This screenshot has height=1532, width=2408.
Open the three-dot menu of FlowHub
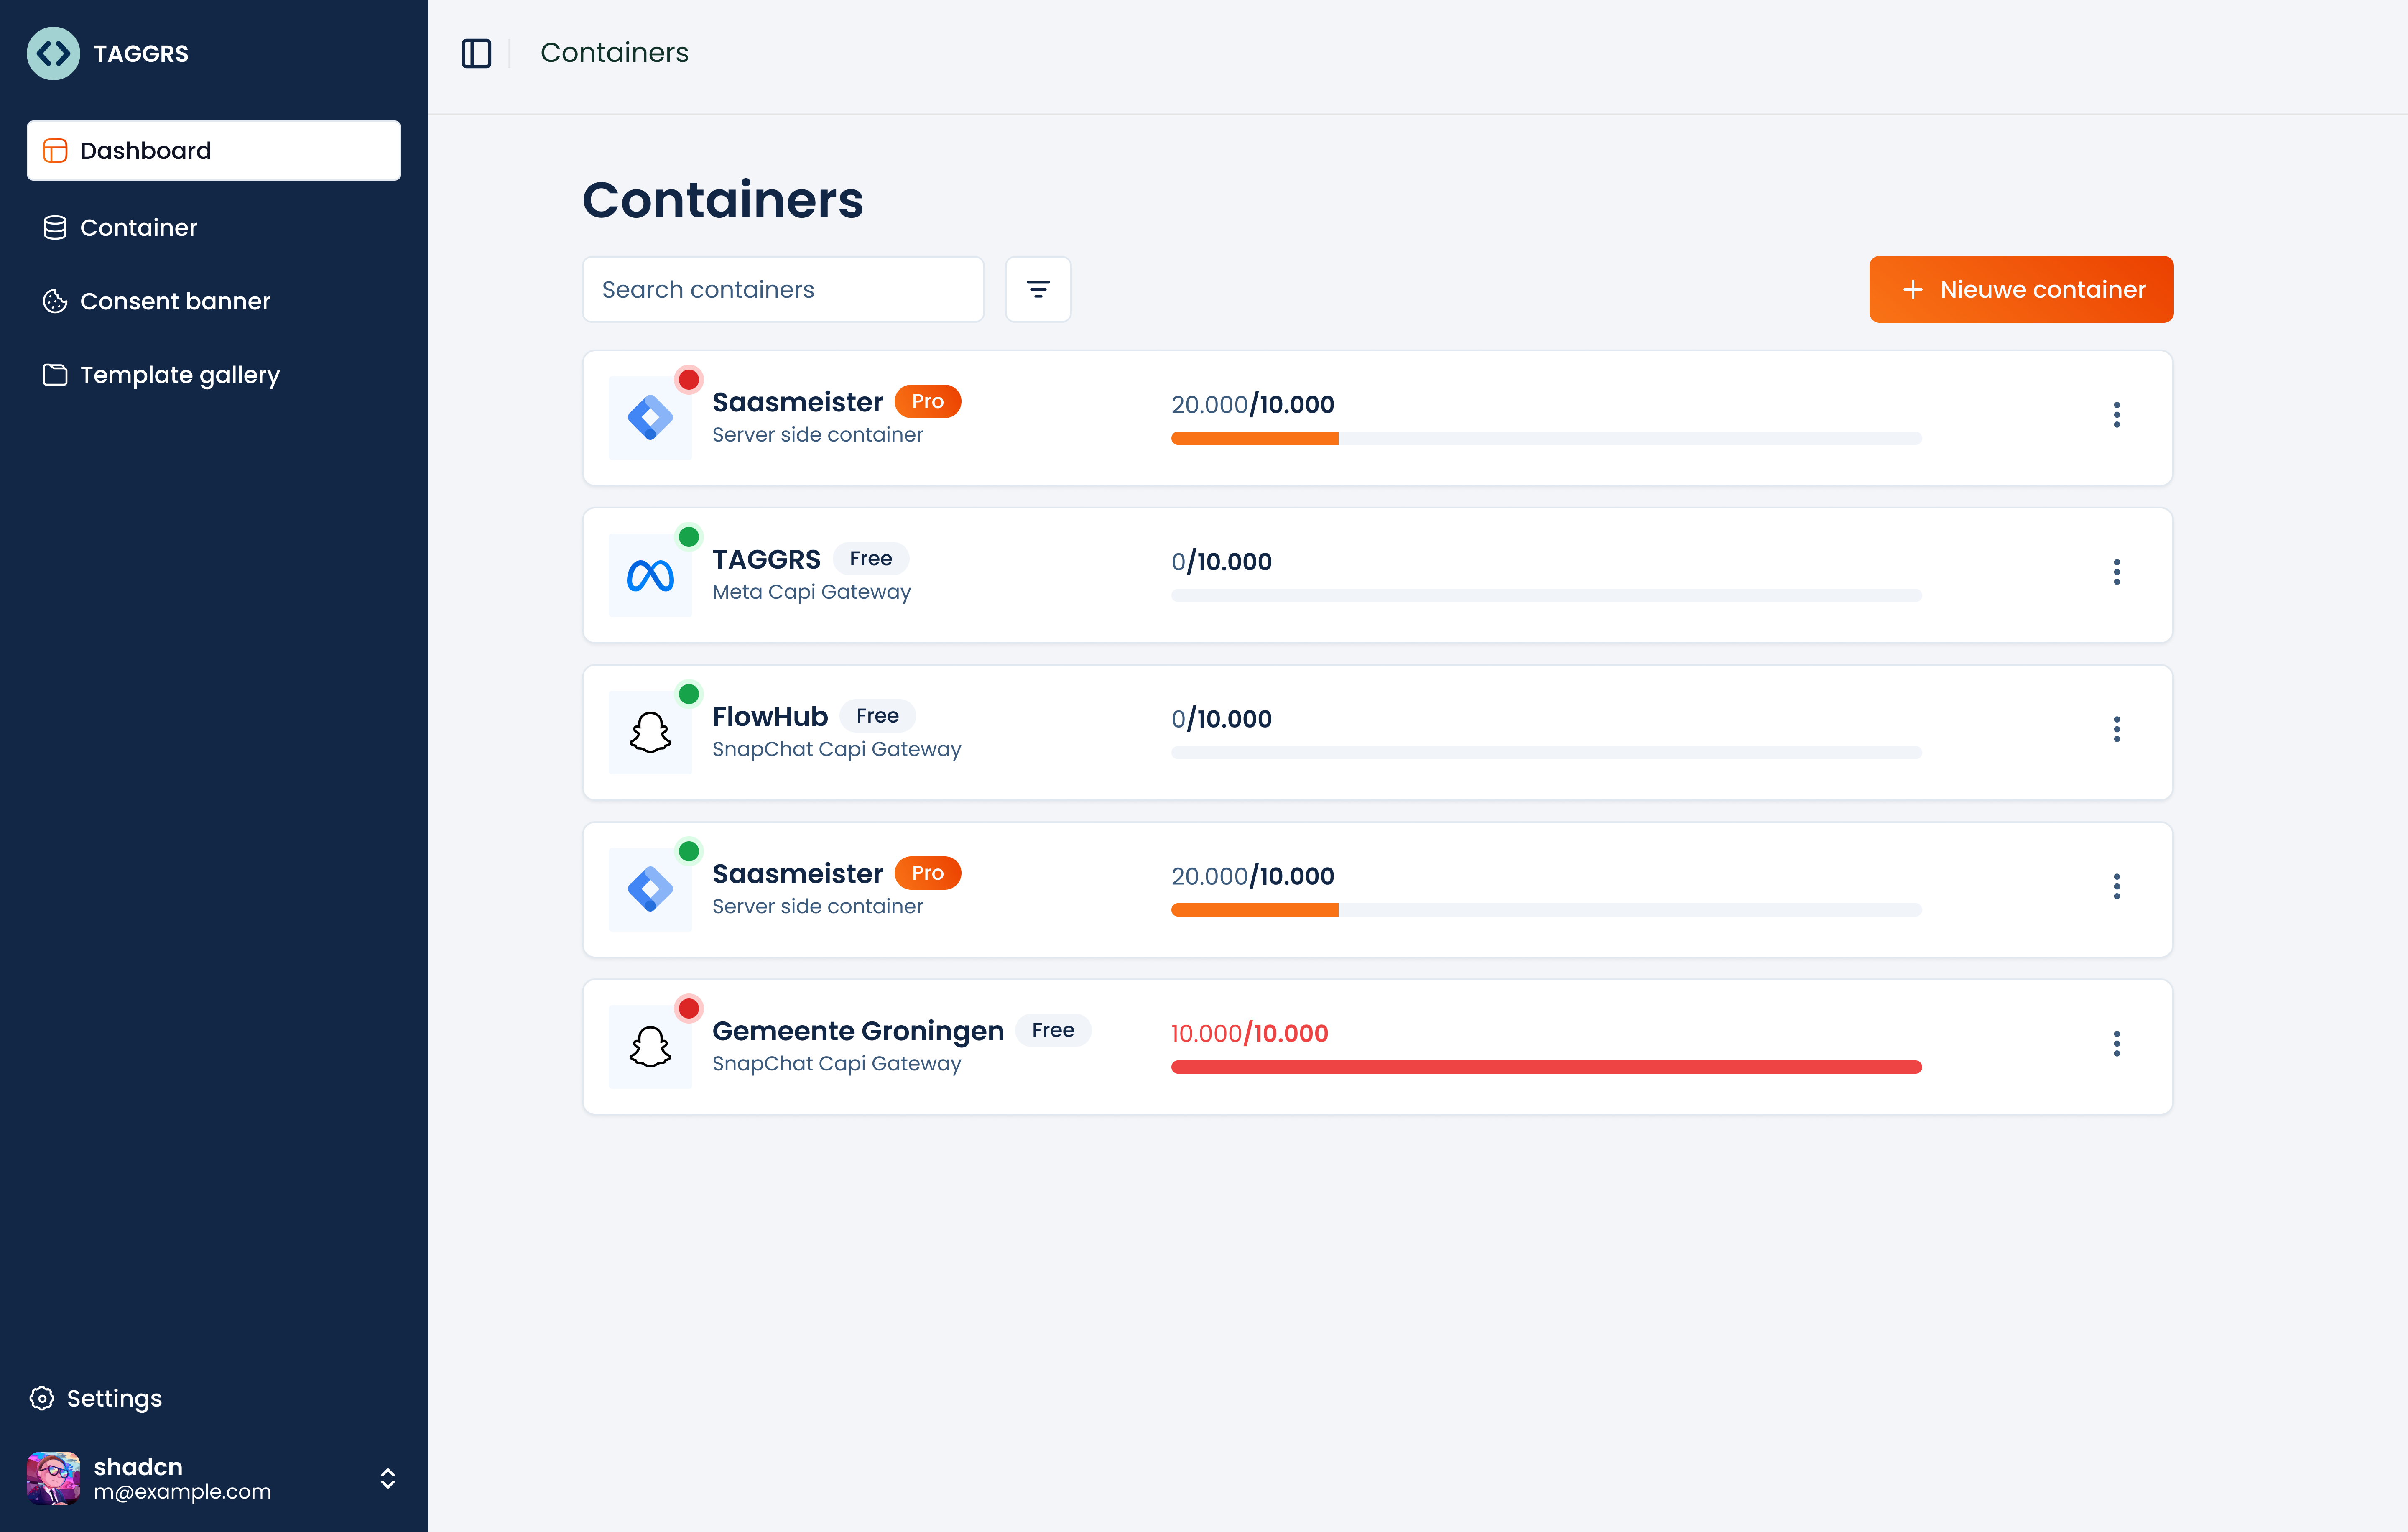point(2117,729)
